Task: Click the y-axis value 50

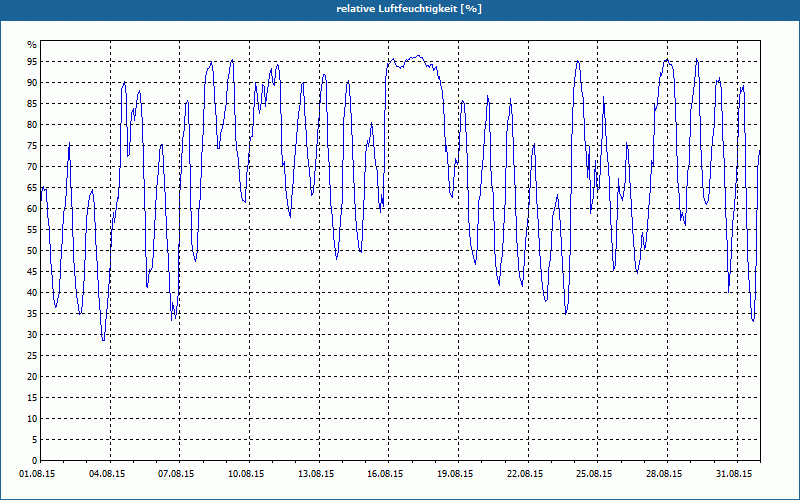Action: [x=32, y=251]
